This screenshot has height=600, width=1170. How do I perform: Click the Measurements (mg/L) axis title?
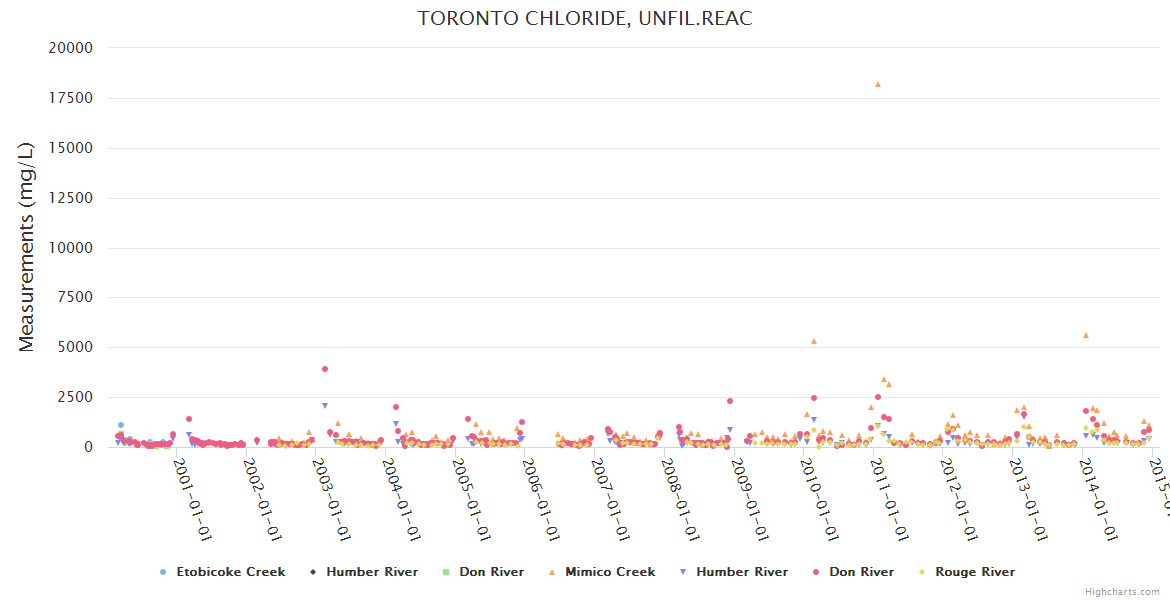27,247
